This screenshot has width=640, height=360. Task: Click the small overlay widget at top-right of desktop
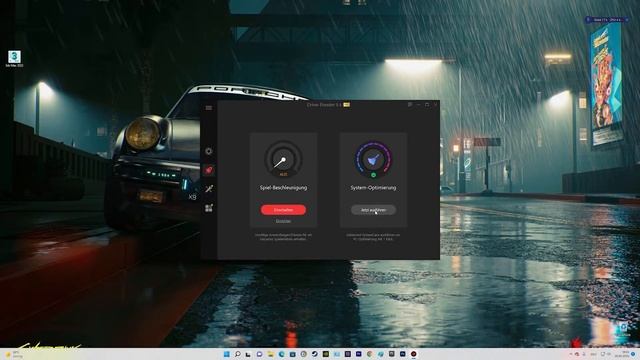pos(607,19)
